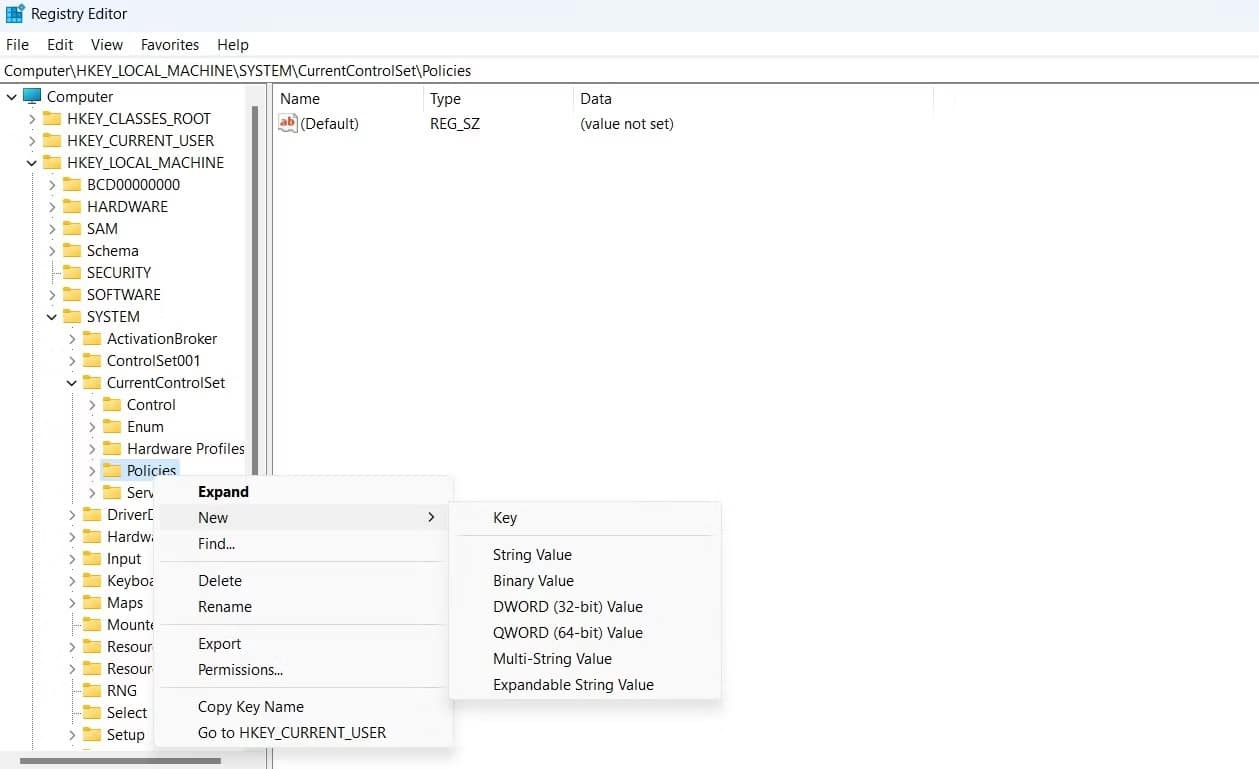
Task: Click the Computer node icon at tree top
Action: [x=31, y=96]
